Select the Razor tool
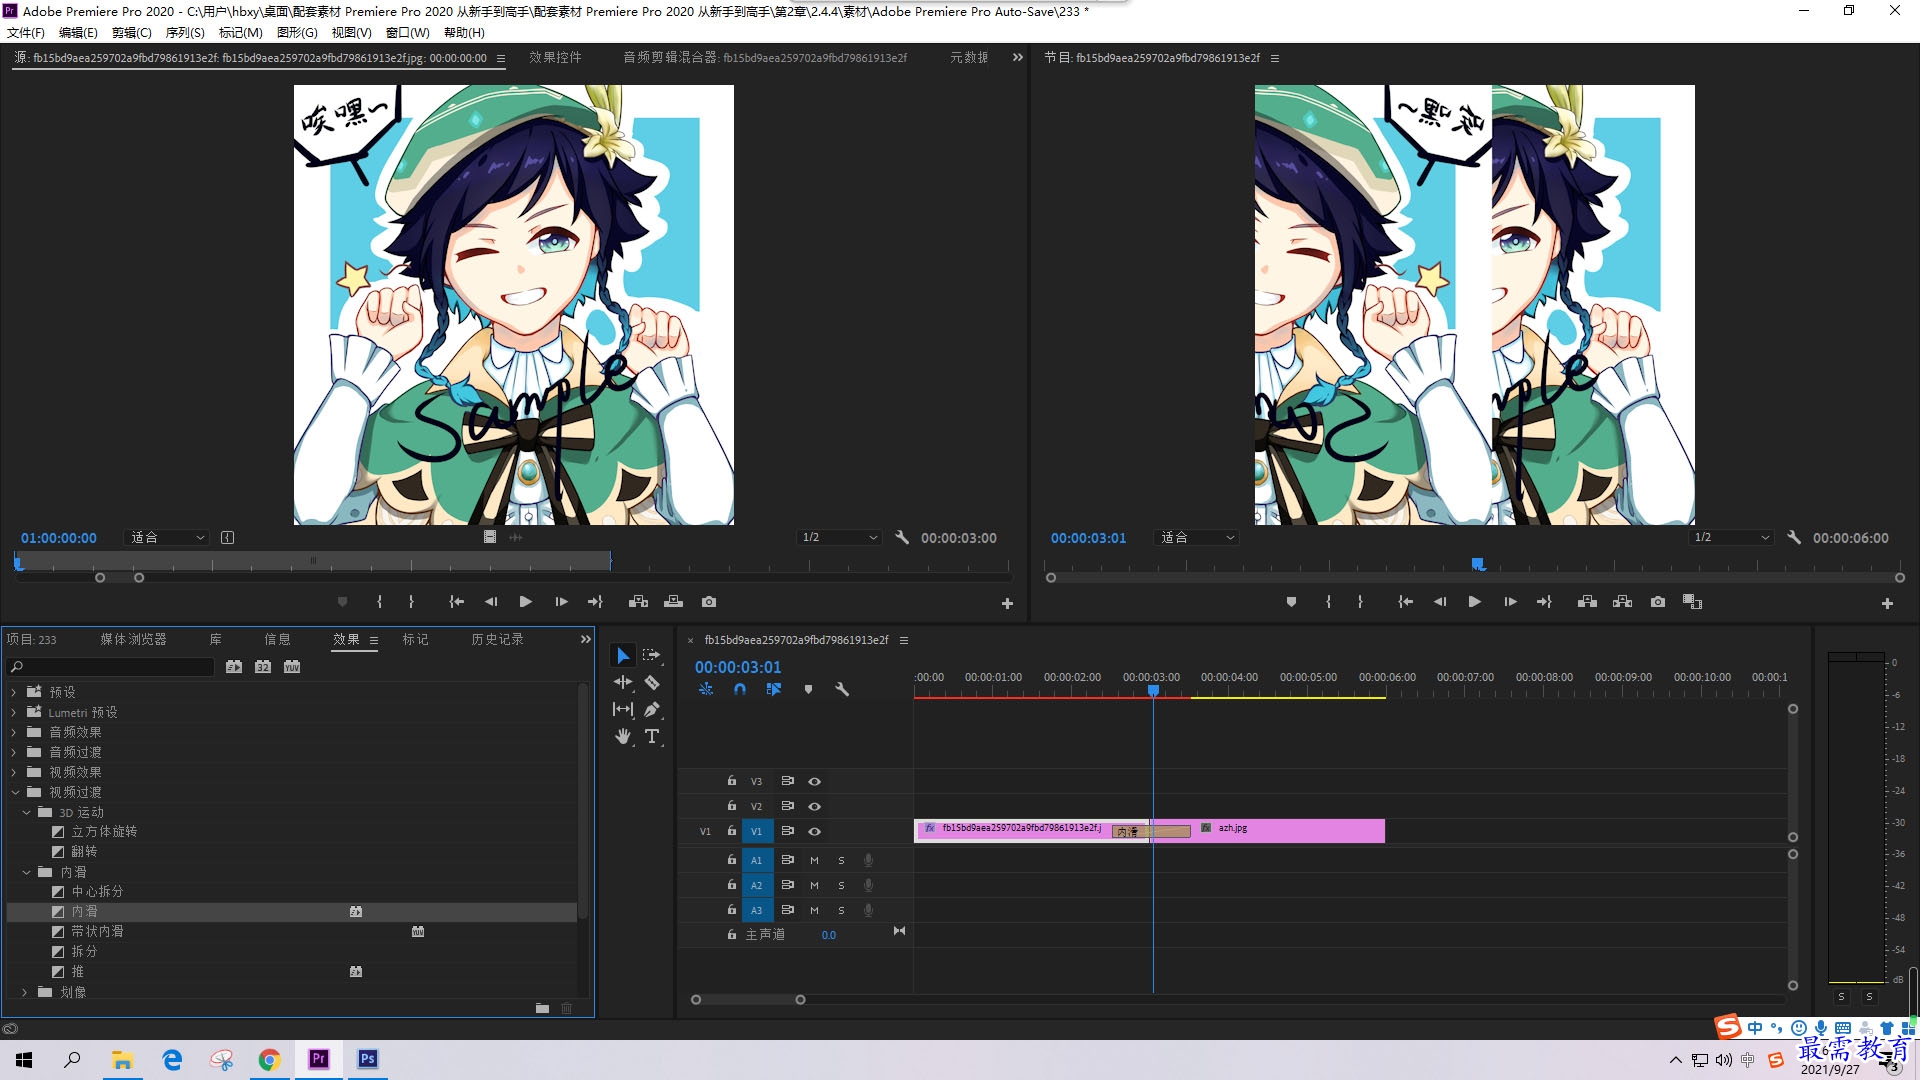The image size is (1920, 1080). [x=652, y=682]
